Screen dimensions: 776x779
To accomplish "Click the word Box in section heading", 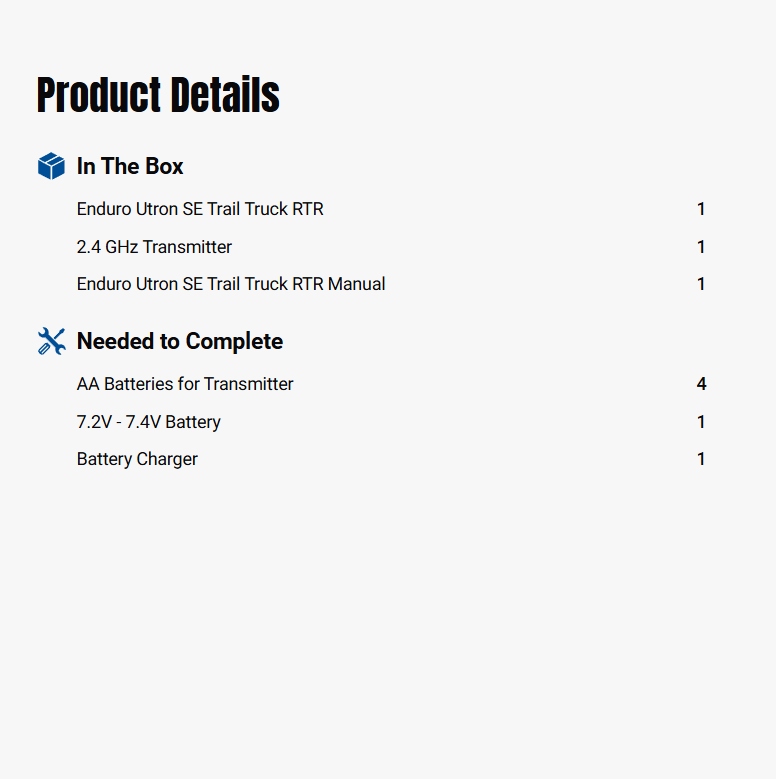I will (164, 166).
